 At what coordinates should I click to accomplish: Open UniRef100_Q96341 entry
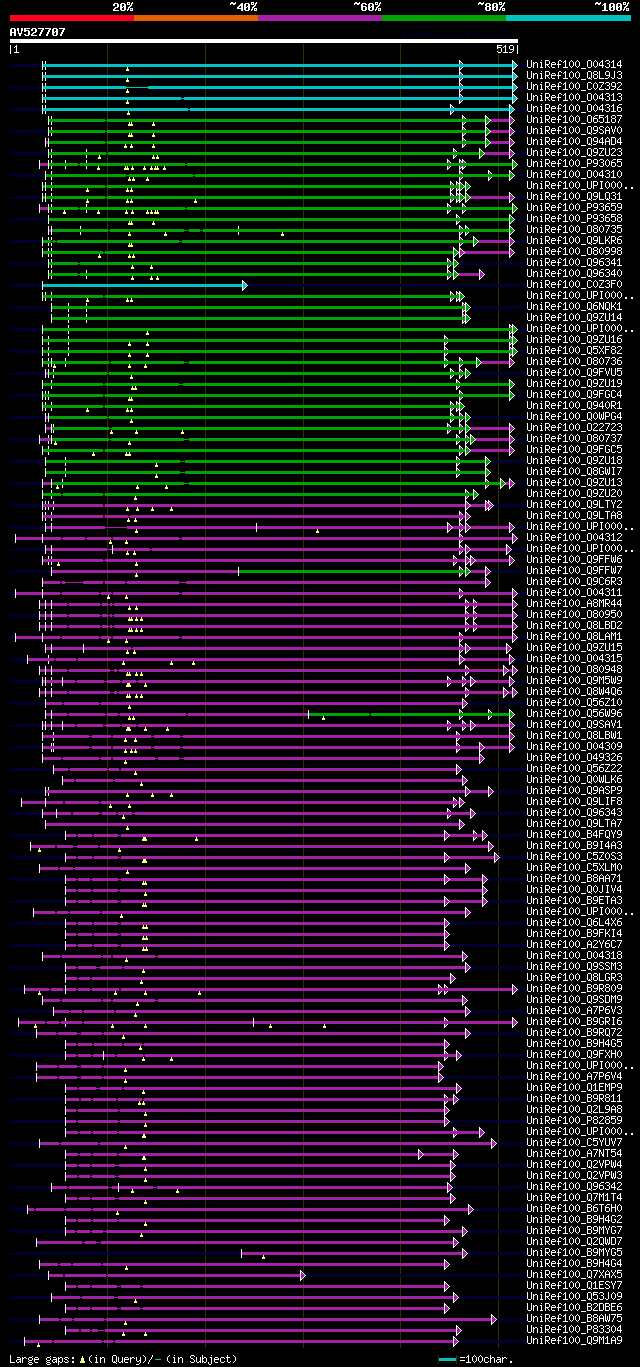click(574, 262)
